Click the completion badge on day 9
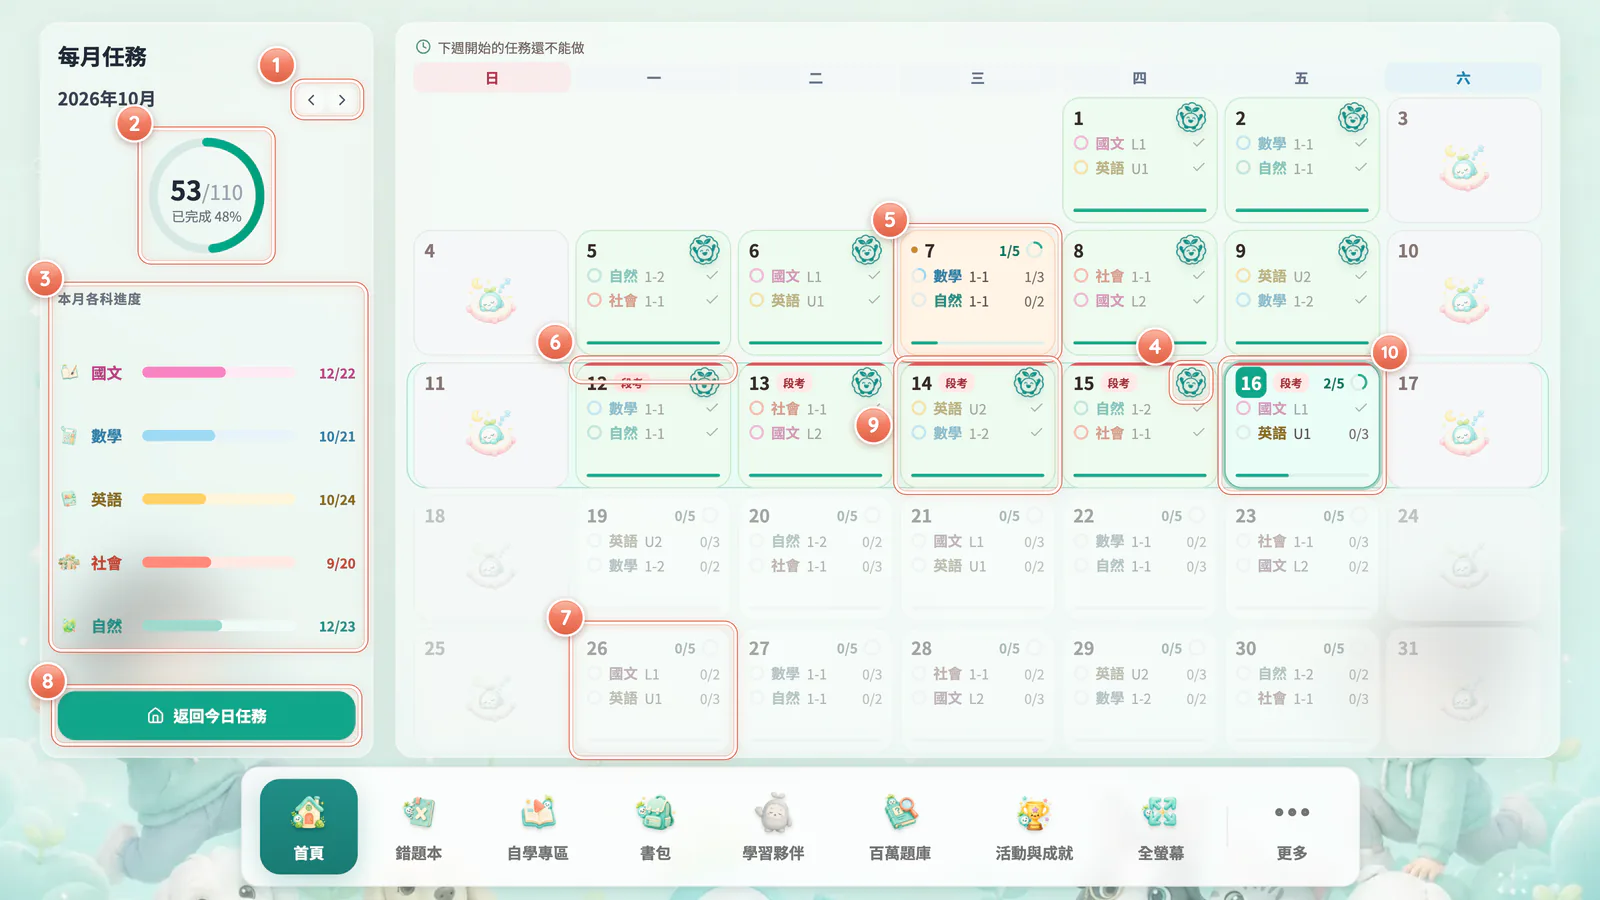 [1353, 250]
